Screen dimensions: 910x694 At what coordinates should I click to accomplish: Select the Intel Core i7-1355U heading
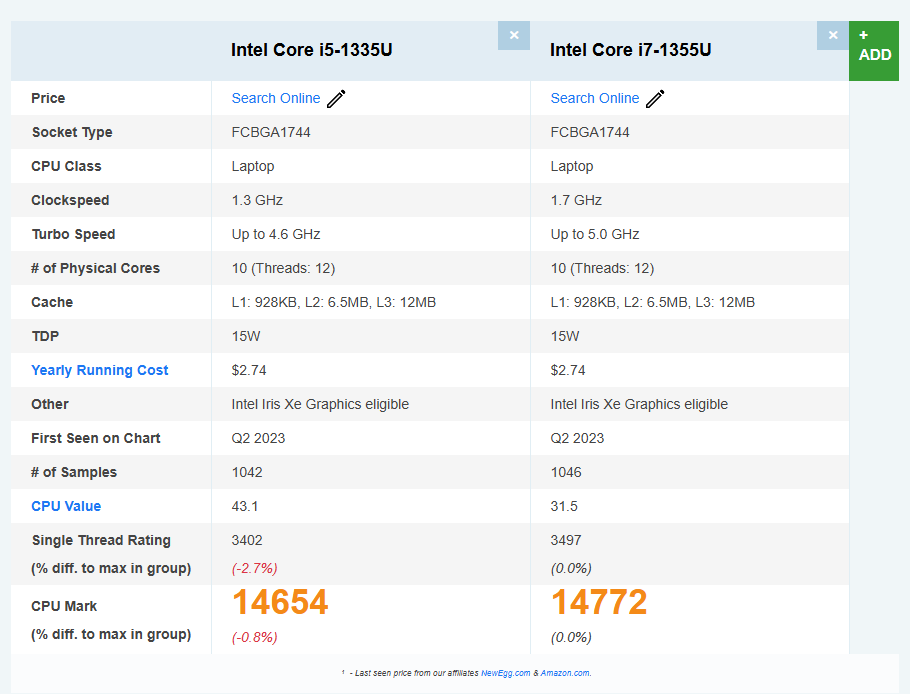click(x=631, y=50)
